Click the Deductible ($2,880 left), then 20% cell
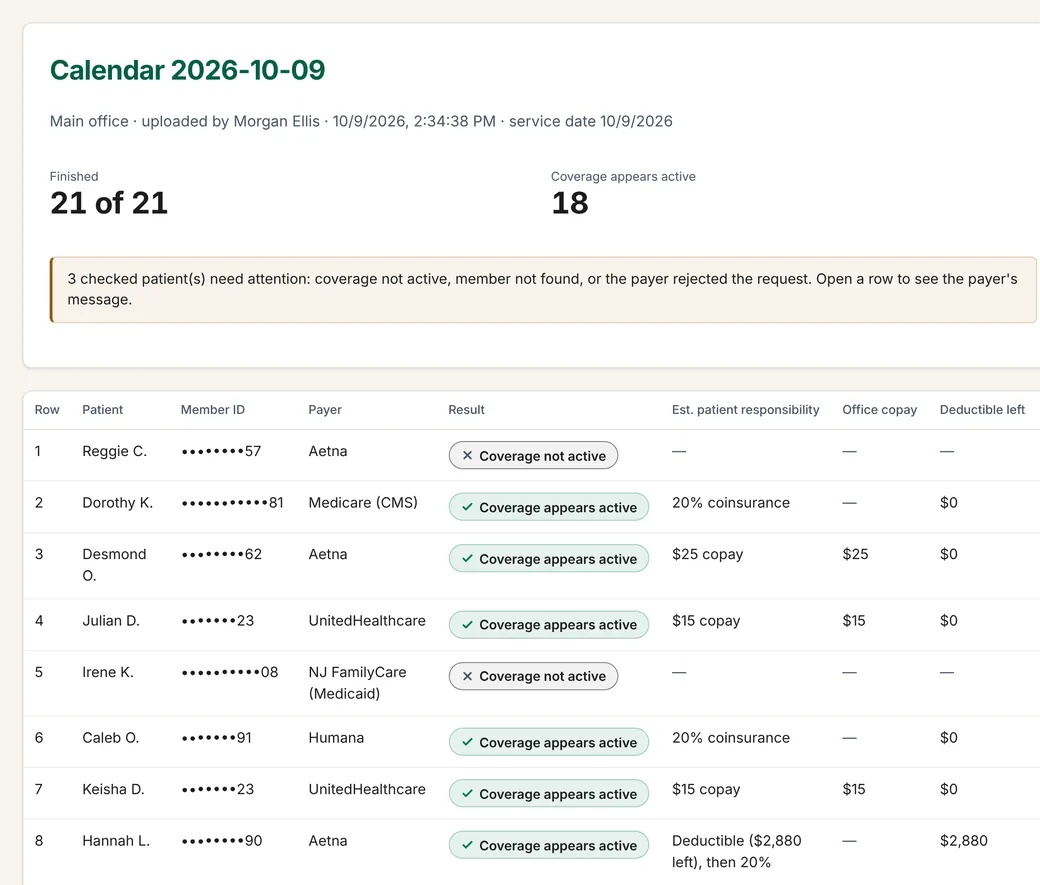The height and width of the screenshot is (885, 1040). (737, 851)
